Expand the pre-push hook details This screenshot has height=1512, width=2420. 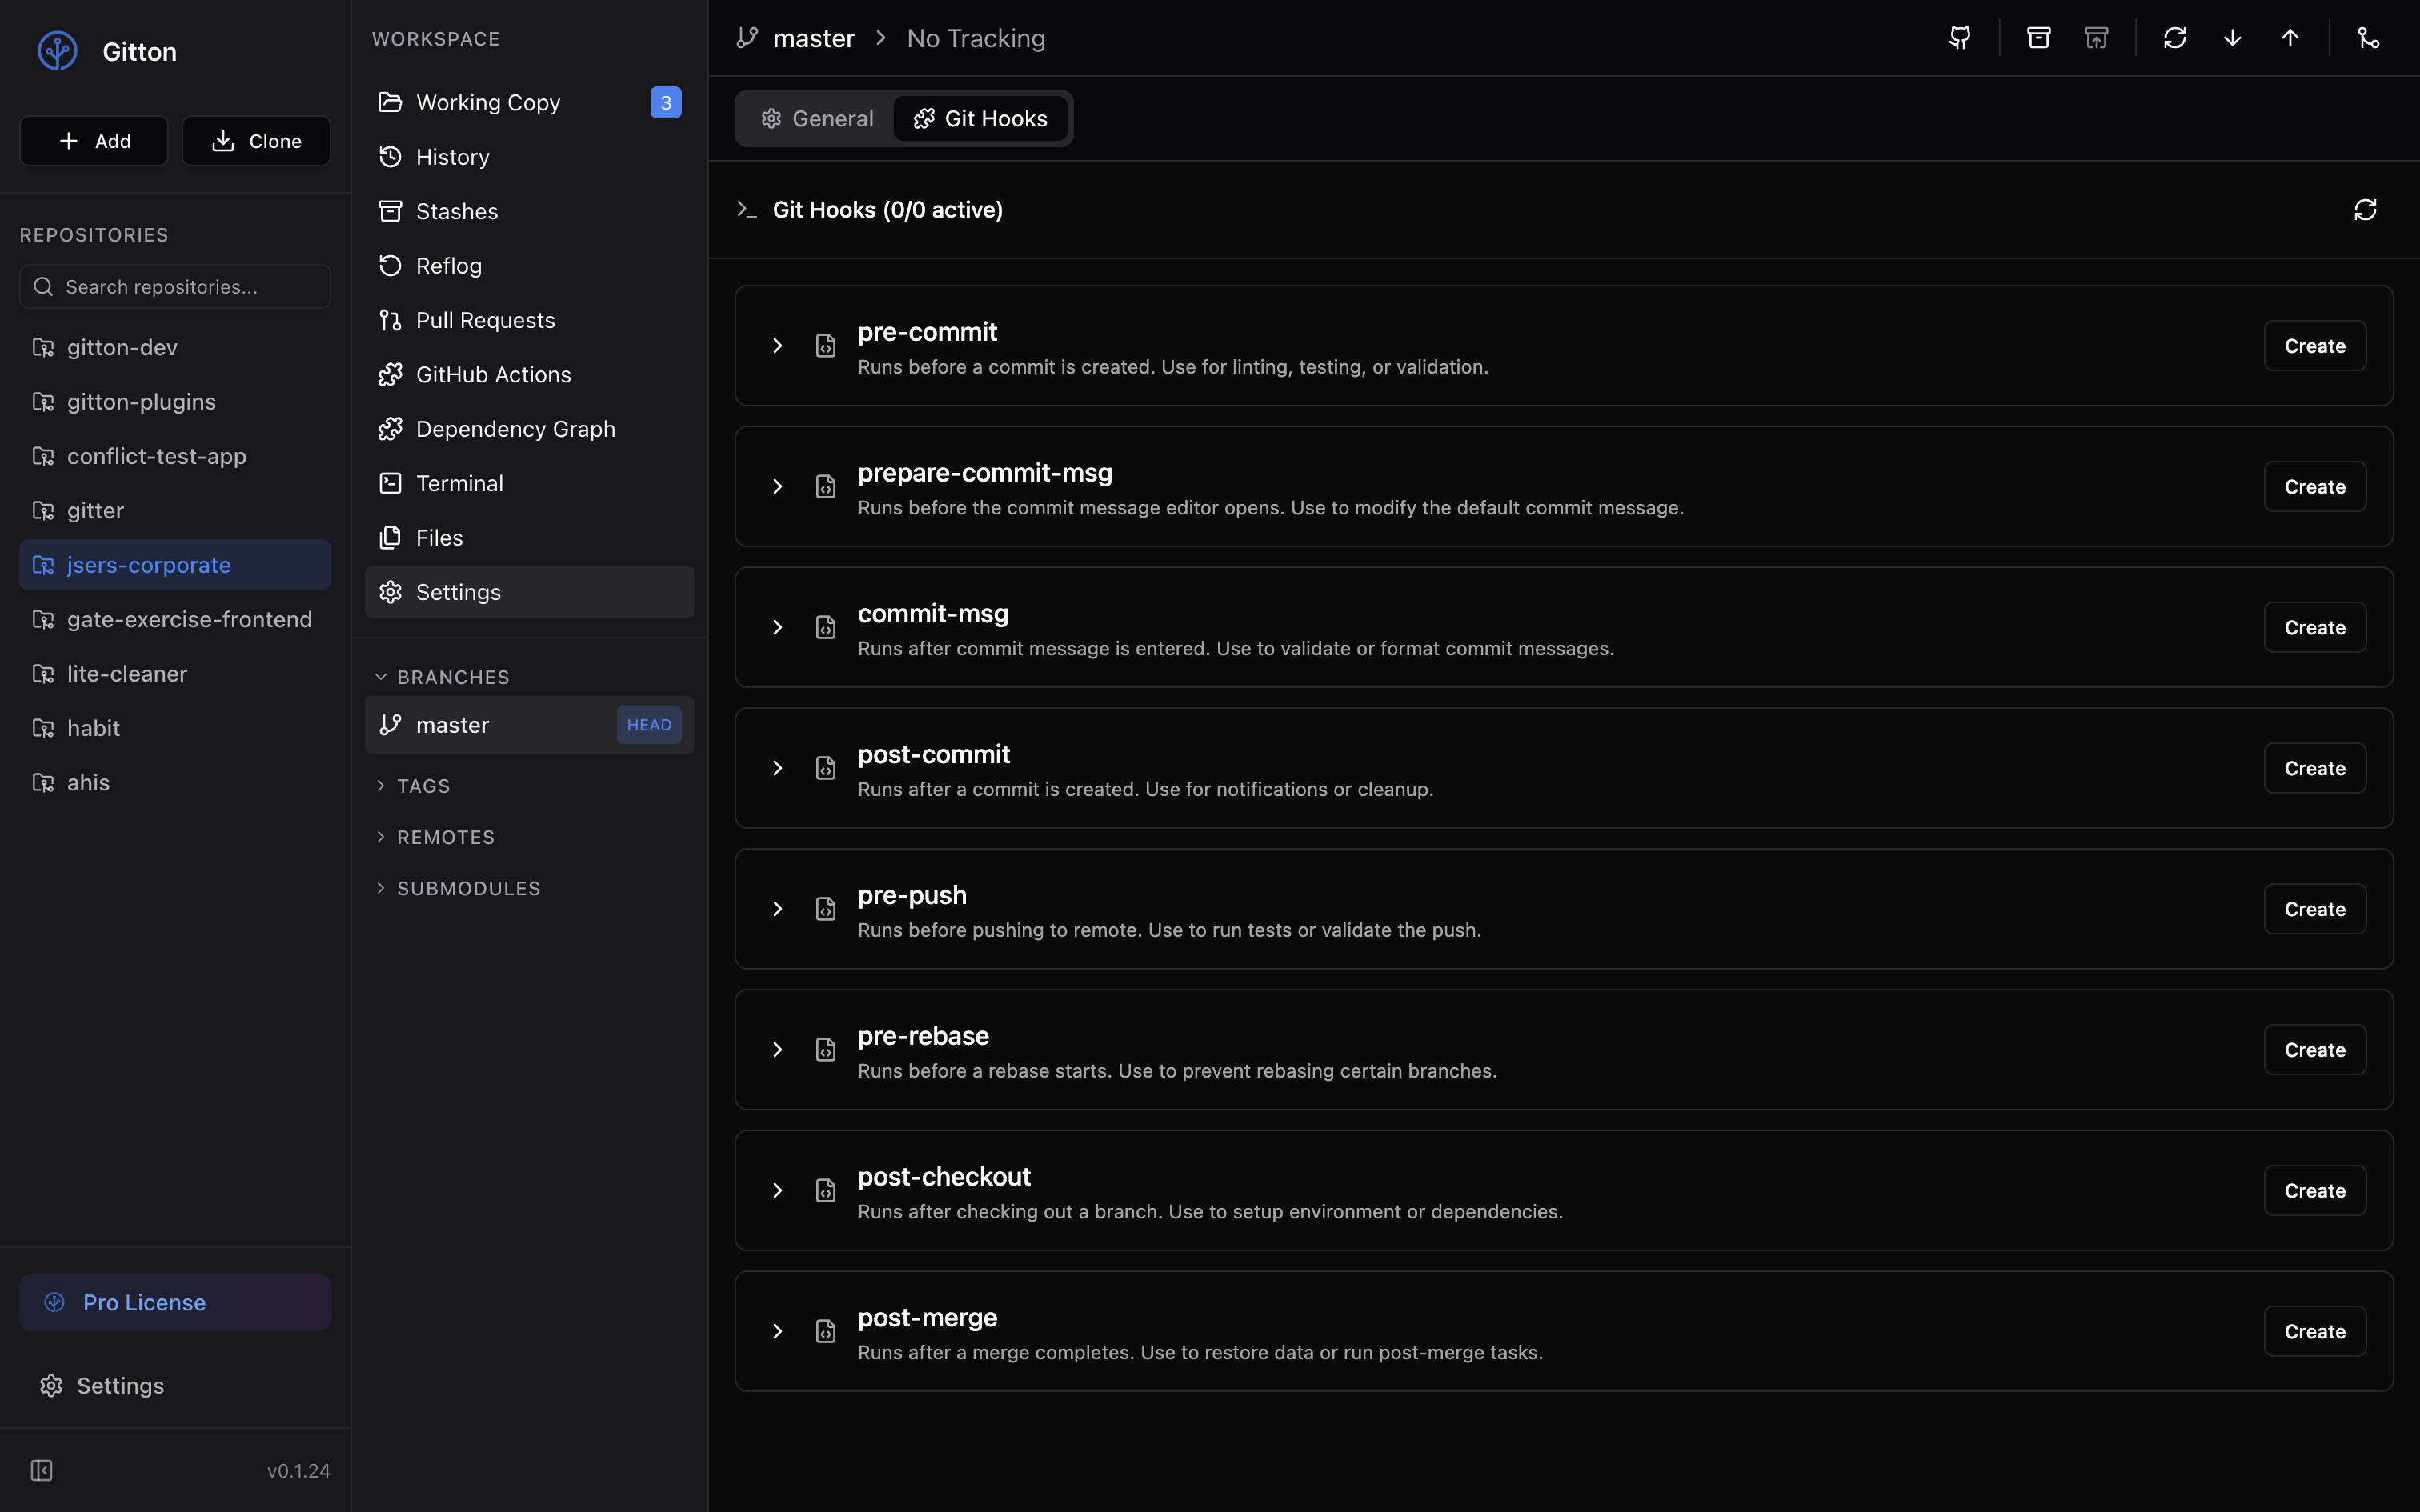point(777,909)
